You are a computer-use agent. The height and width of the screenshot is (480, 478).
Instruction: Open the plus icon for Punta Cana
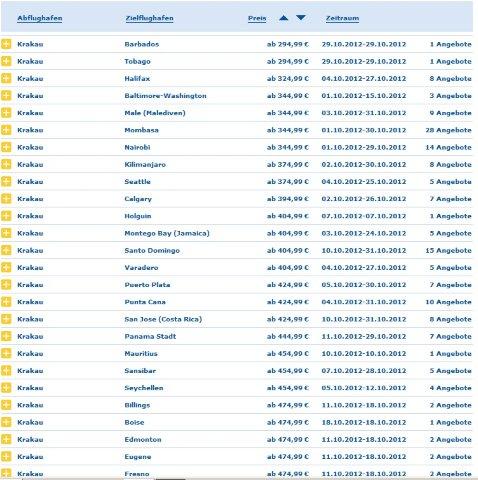6,302
